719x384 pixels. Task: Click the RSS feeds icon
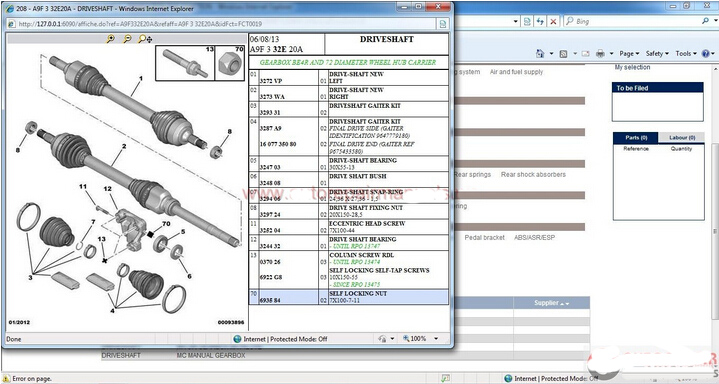564,54
